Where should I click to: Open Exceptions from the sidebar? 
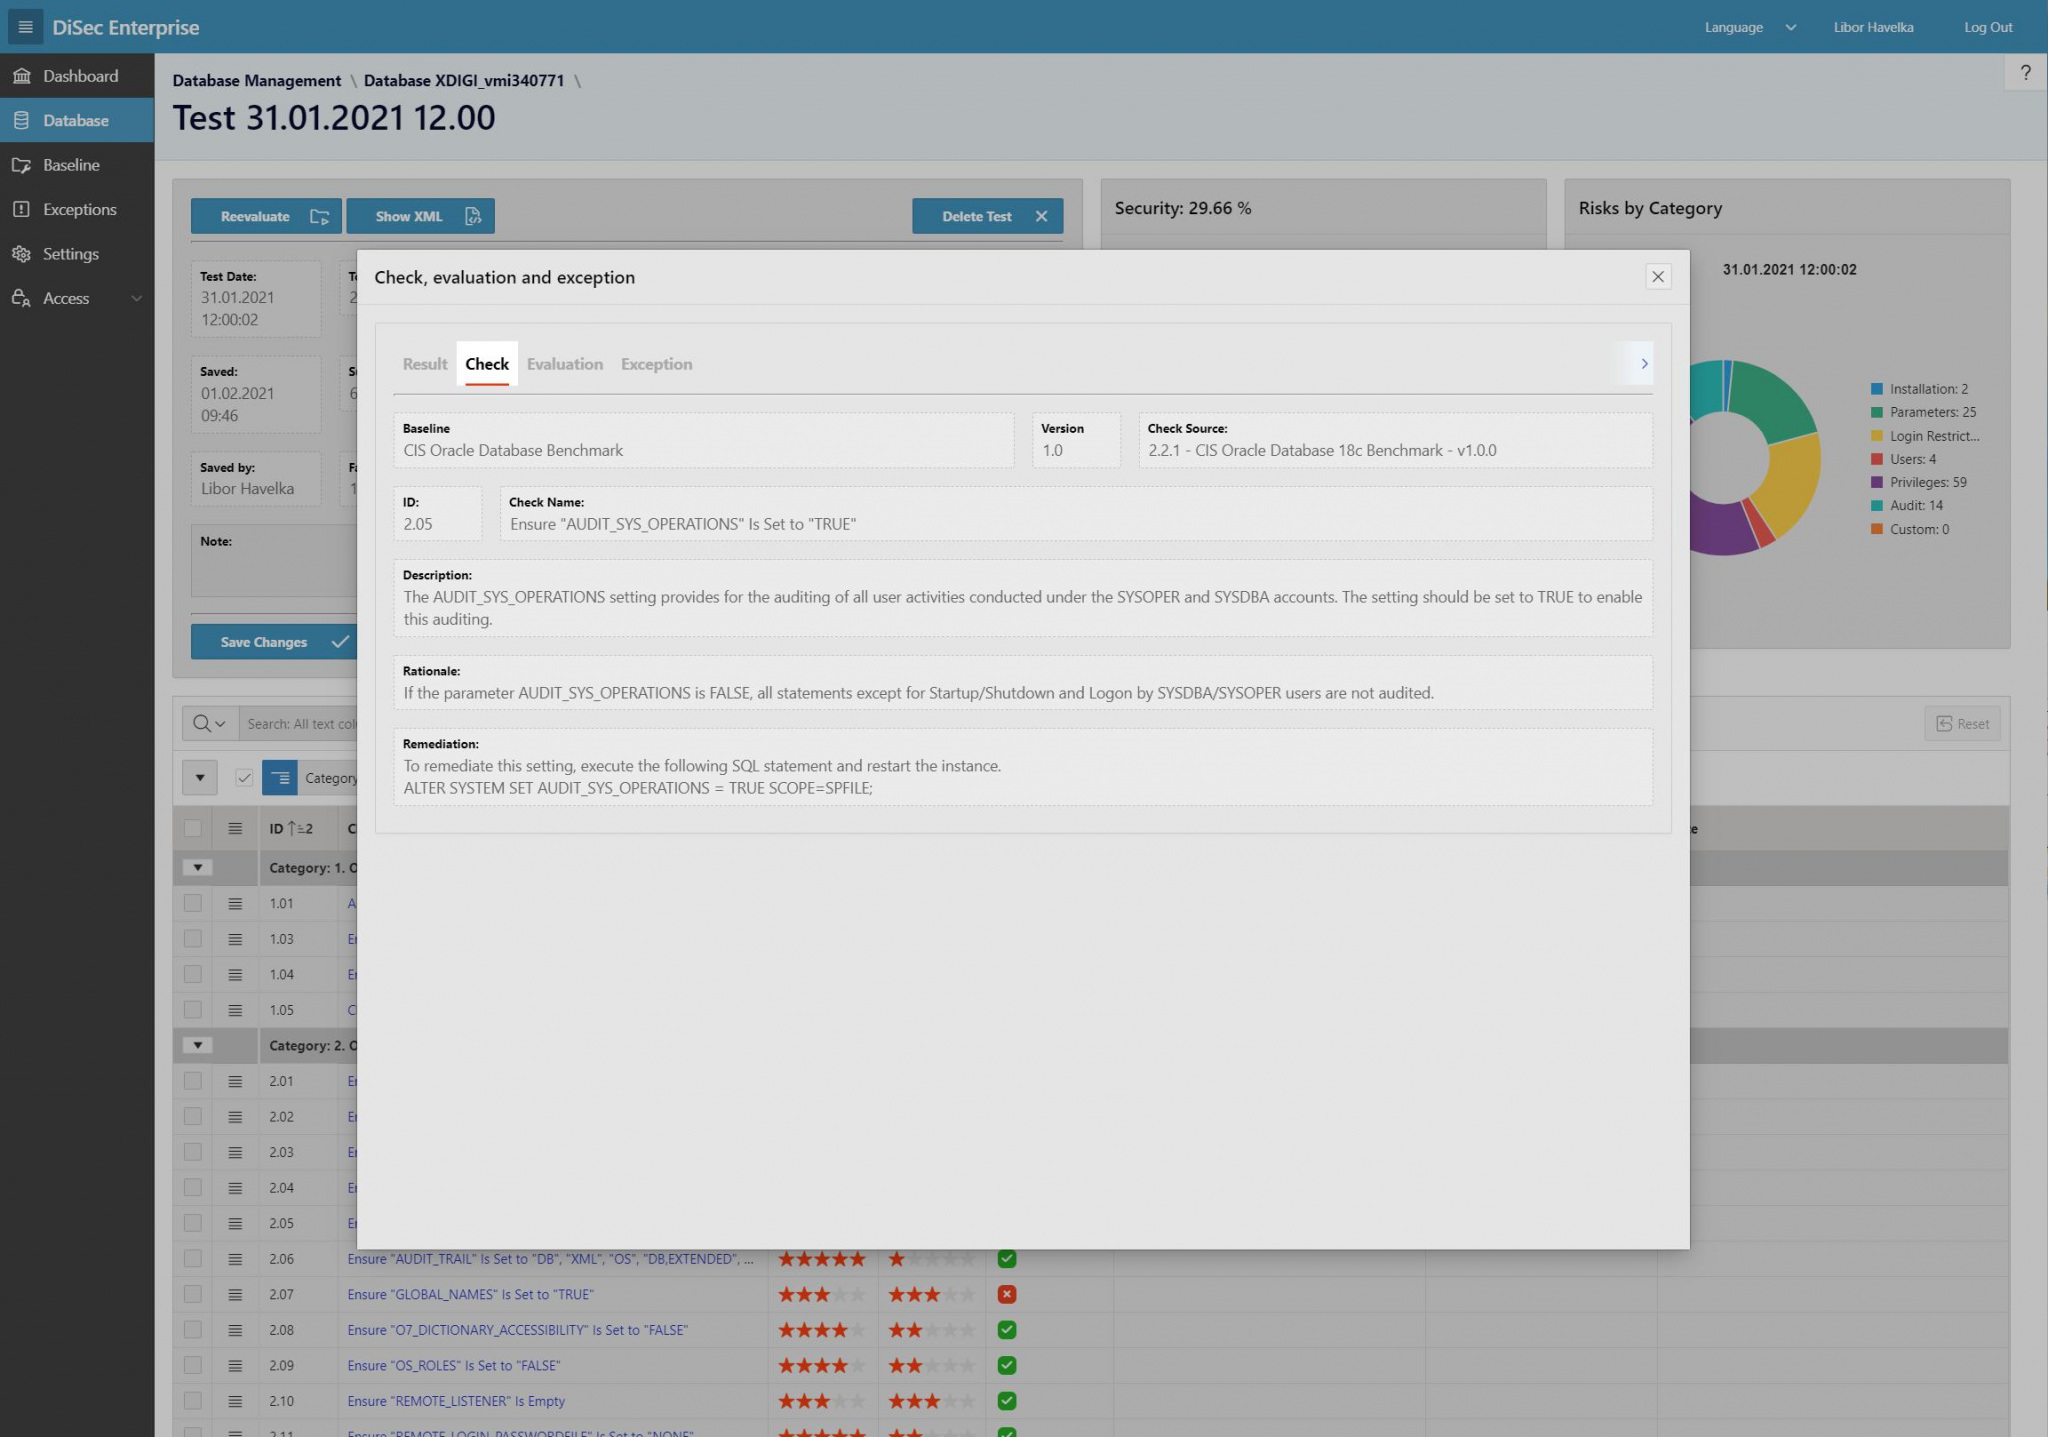[79, 209]
